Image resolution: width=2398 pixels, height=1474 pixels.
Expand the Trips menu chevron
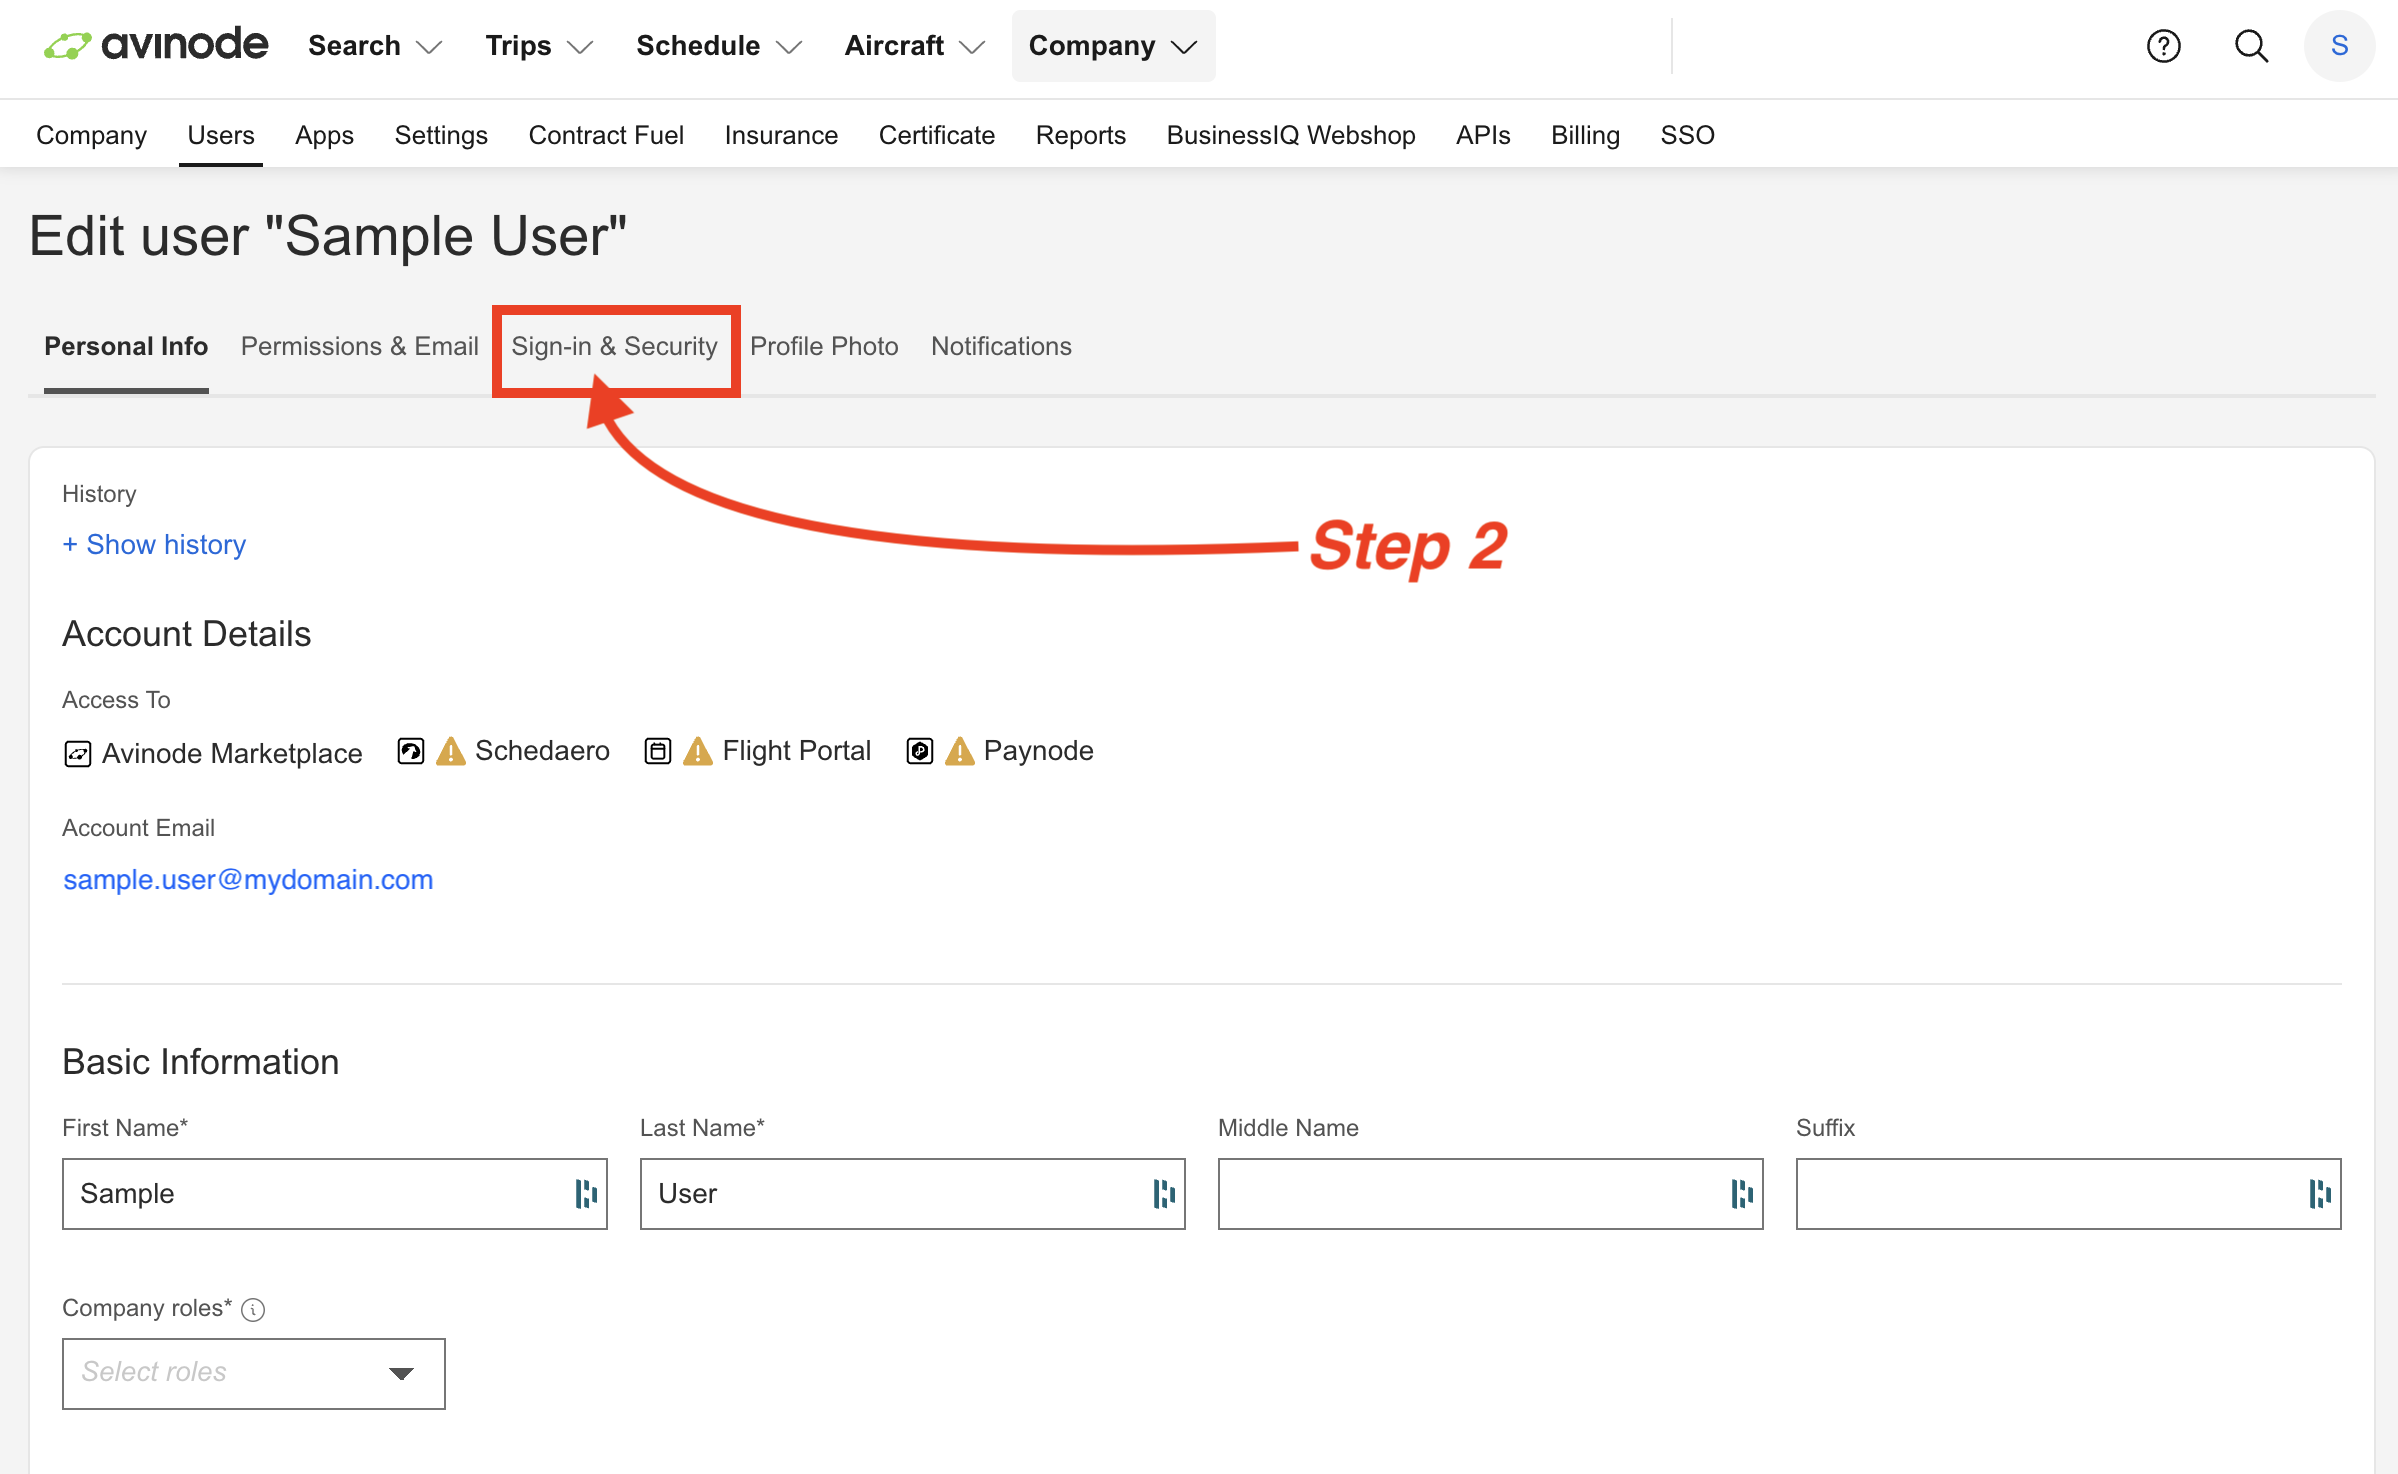pyautogui.click(x=581, y=46)
